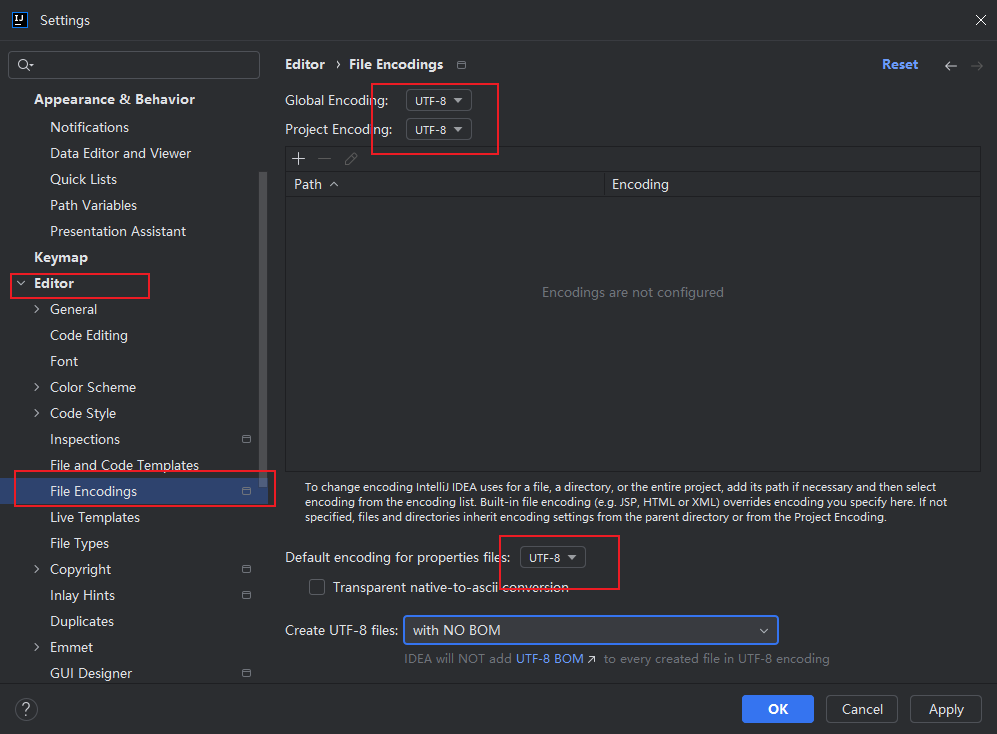
Task: Click the OK button
Action: point(778,709)
